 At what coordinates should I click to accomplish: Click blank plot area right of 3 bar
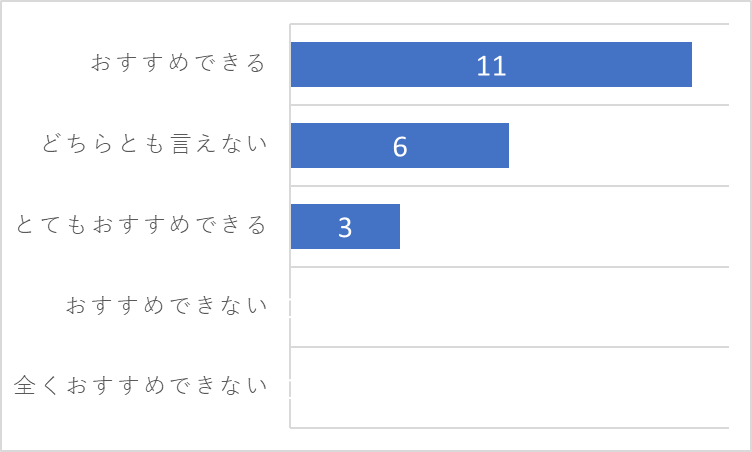564,226
